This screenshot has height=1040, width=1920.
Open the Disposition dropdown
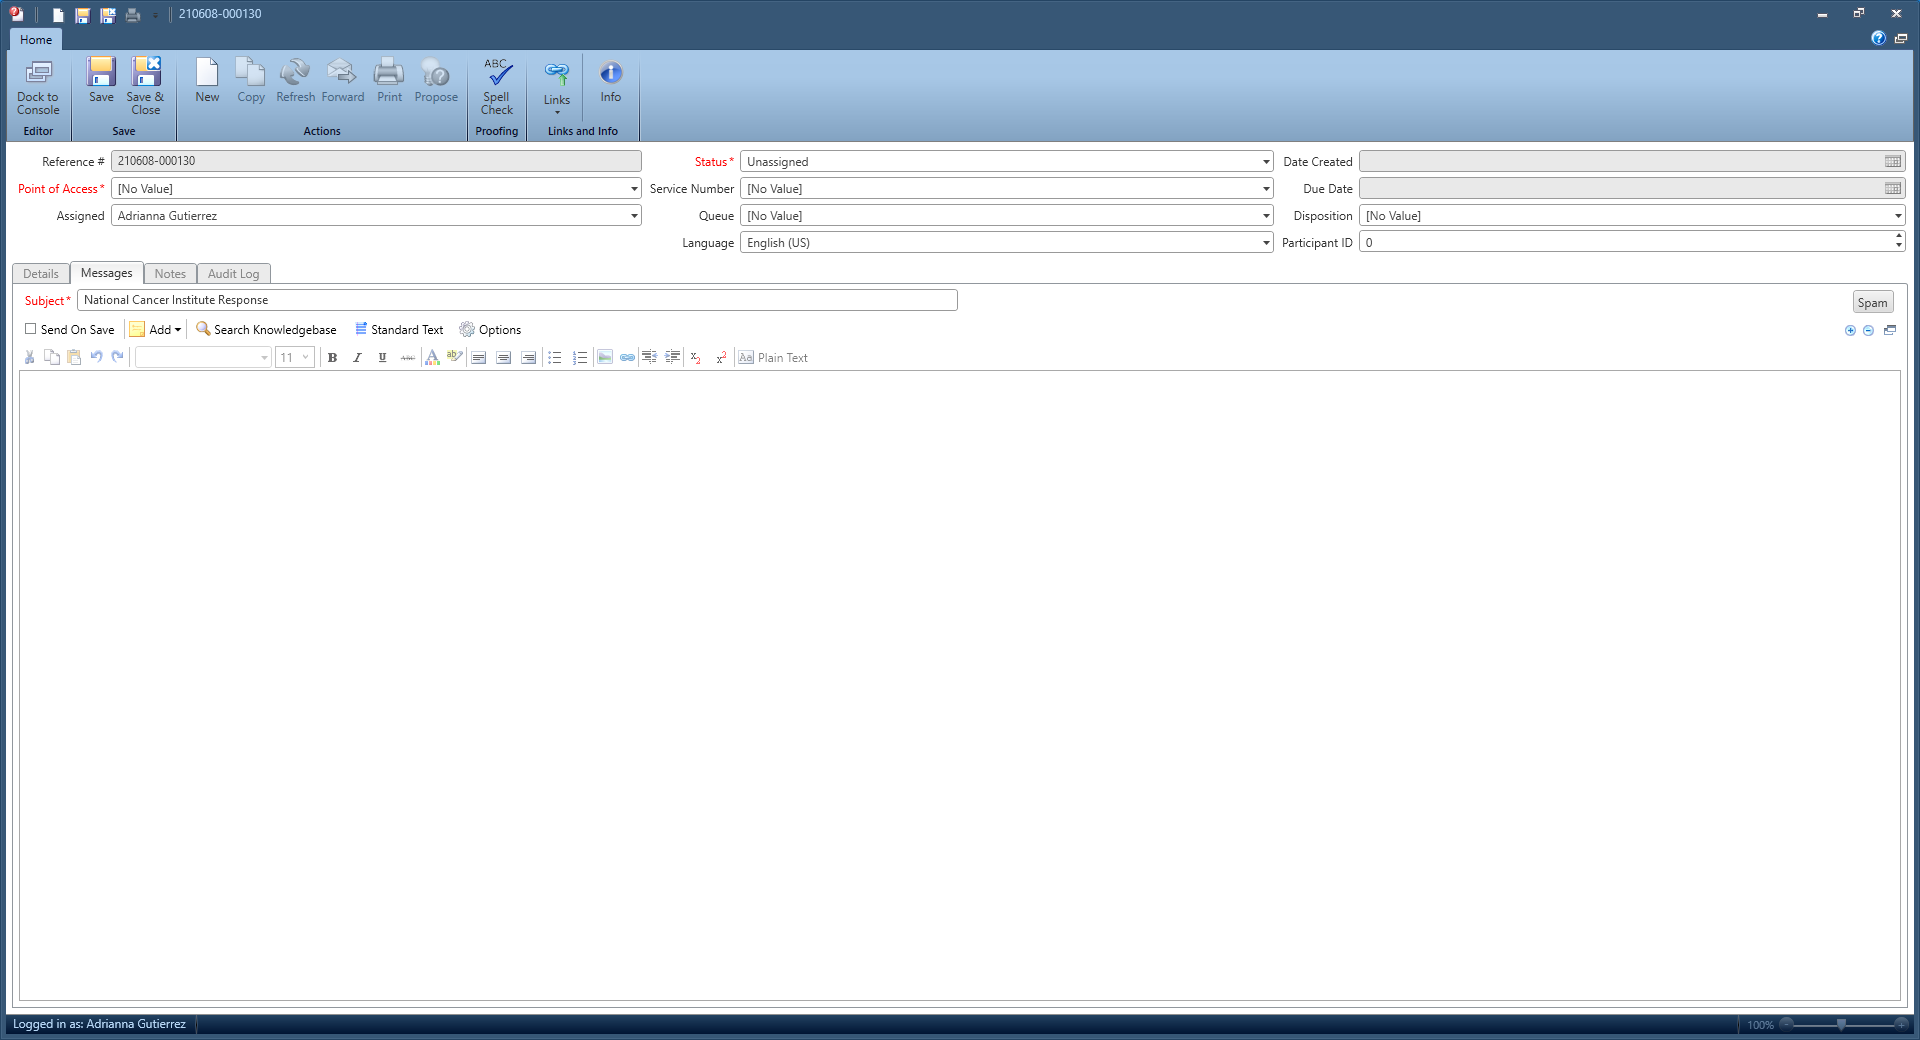[x=1897, y=216]
